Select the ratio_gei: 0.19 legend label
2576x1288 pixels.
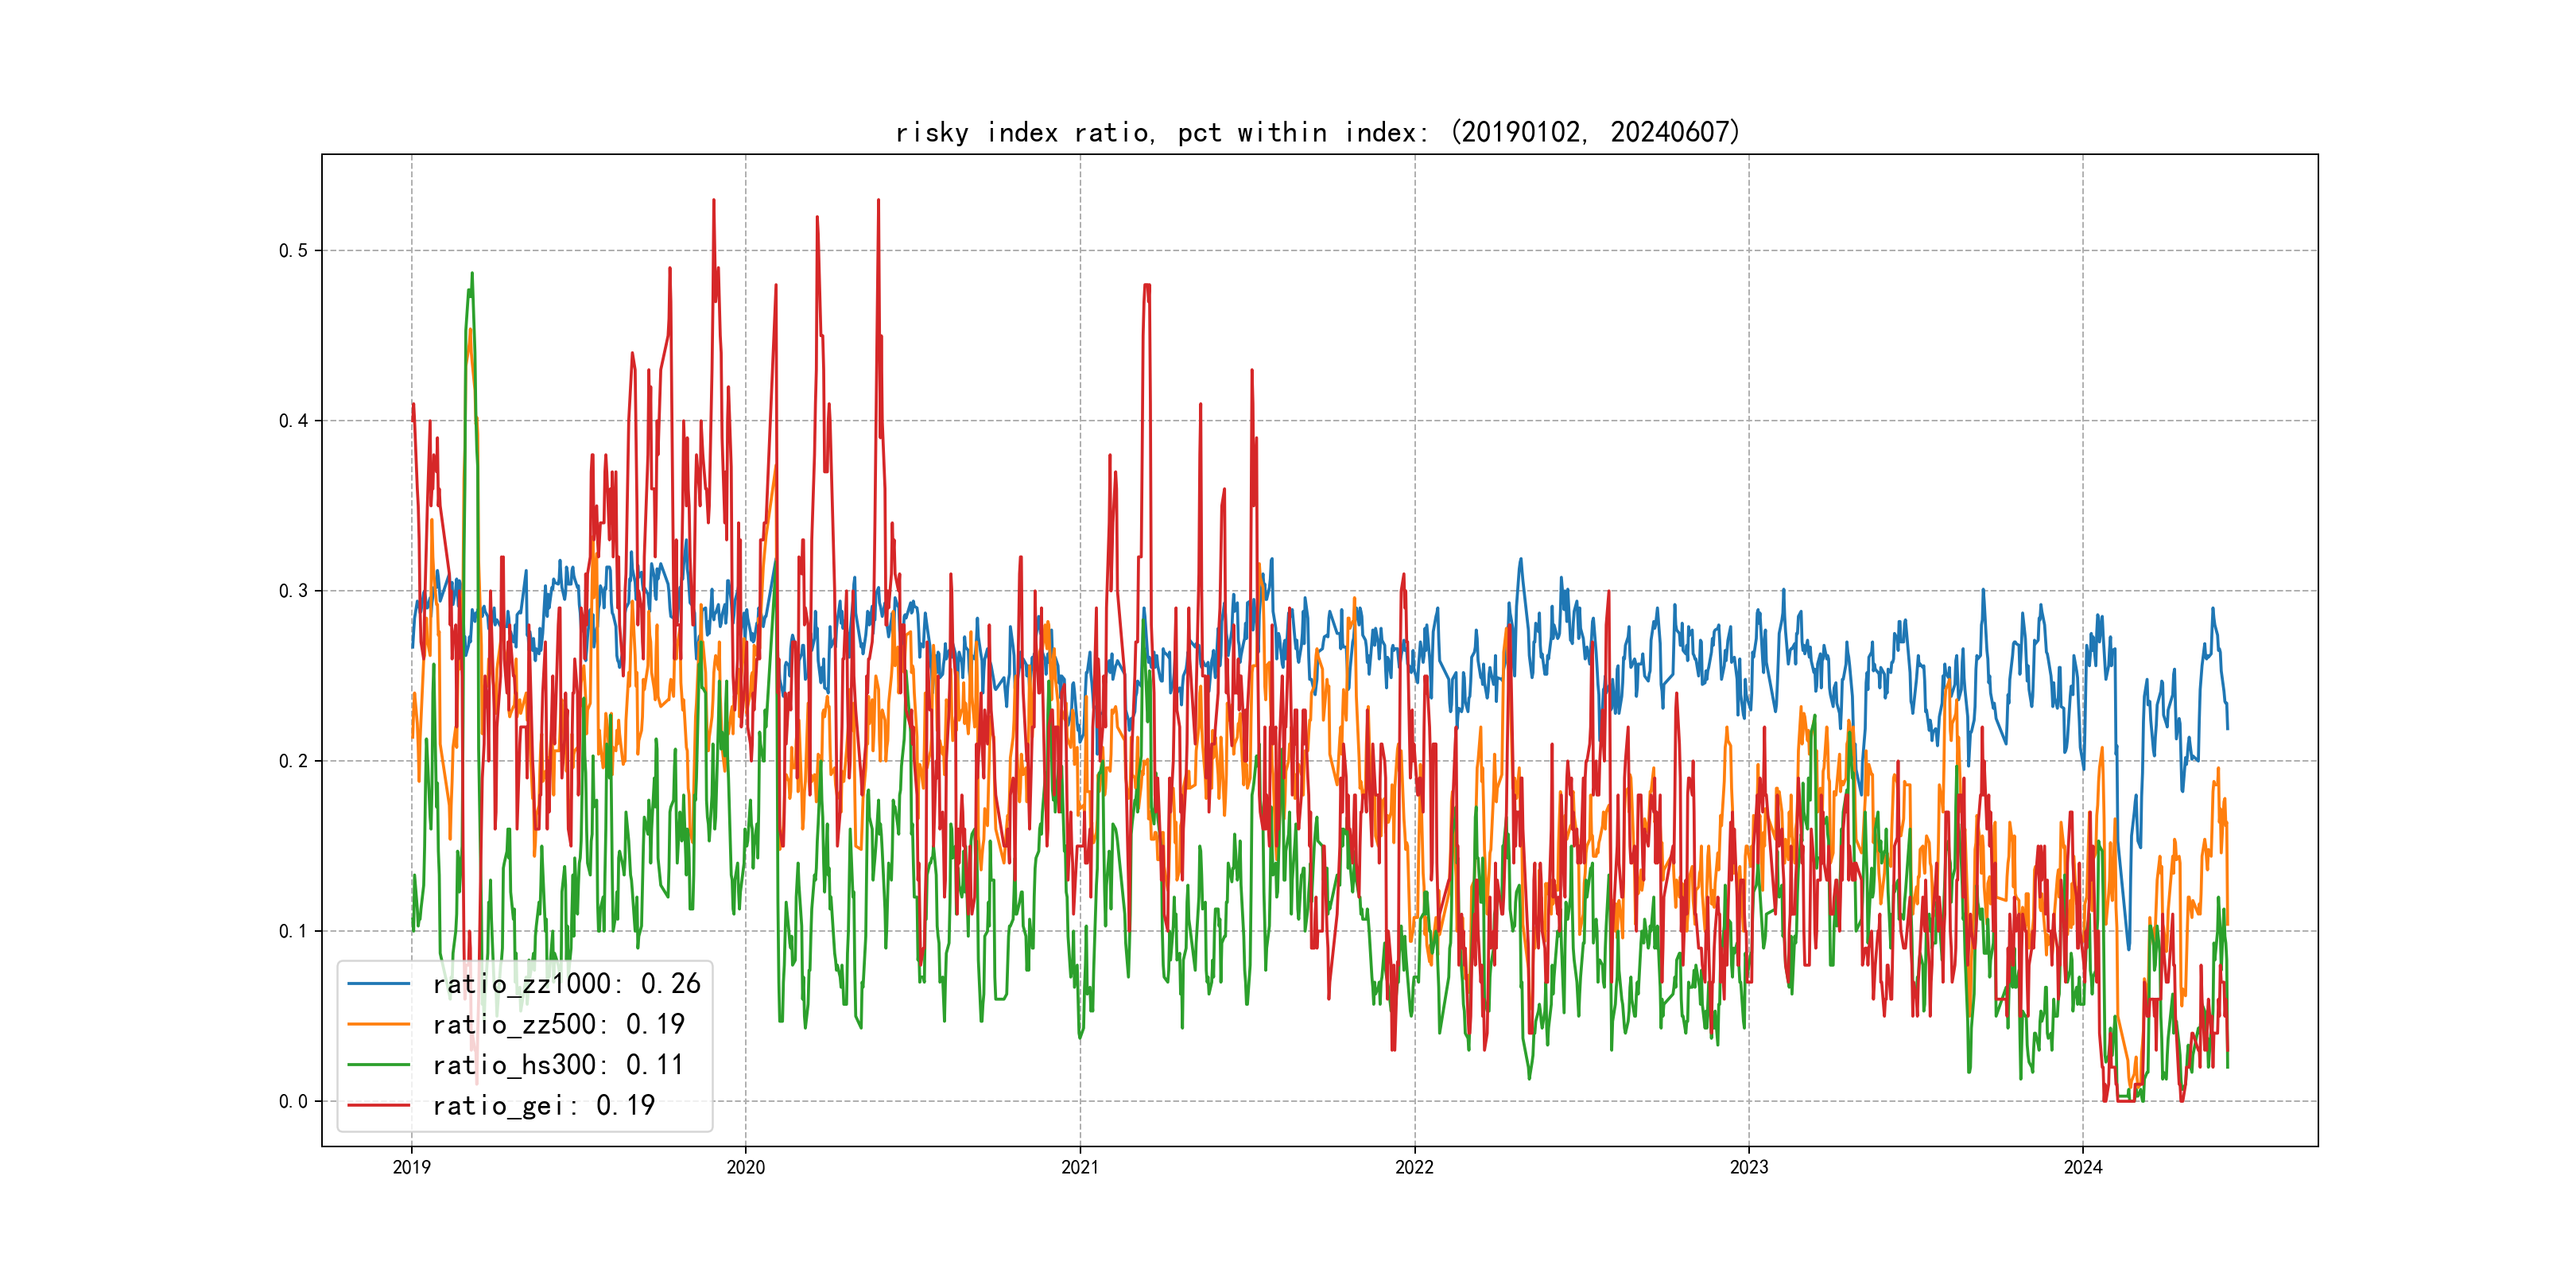[x=543, y=1105]
